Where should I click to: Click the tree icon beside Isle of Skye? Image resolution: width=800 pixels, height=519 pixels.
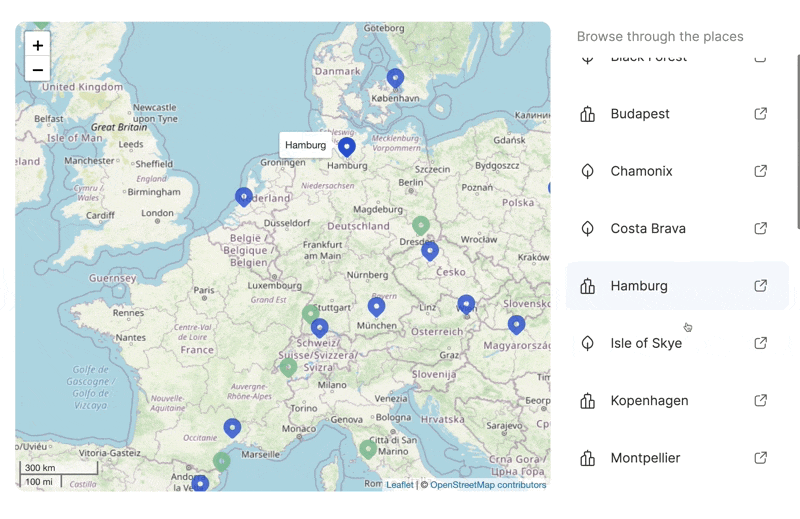pos(587,343)
